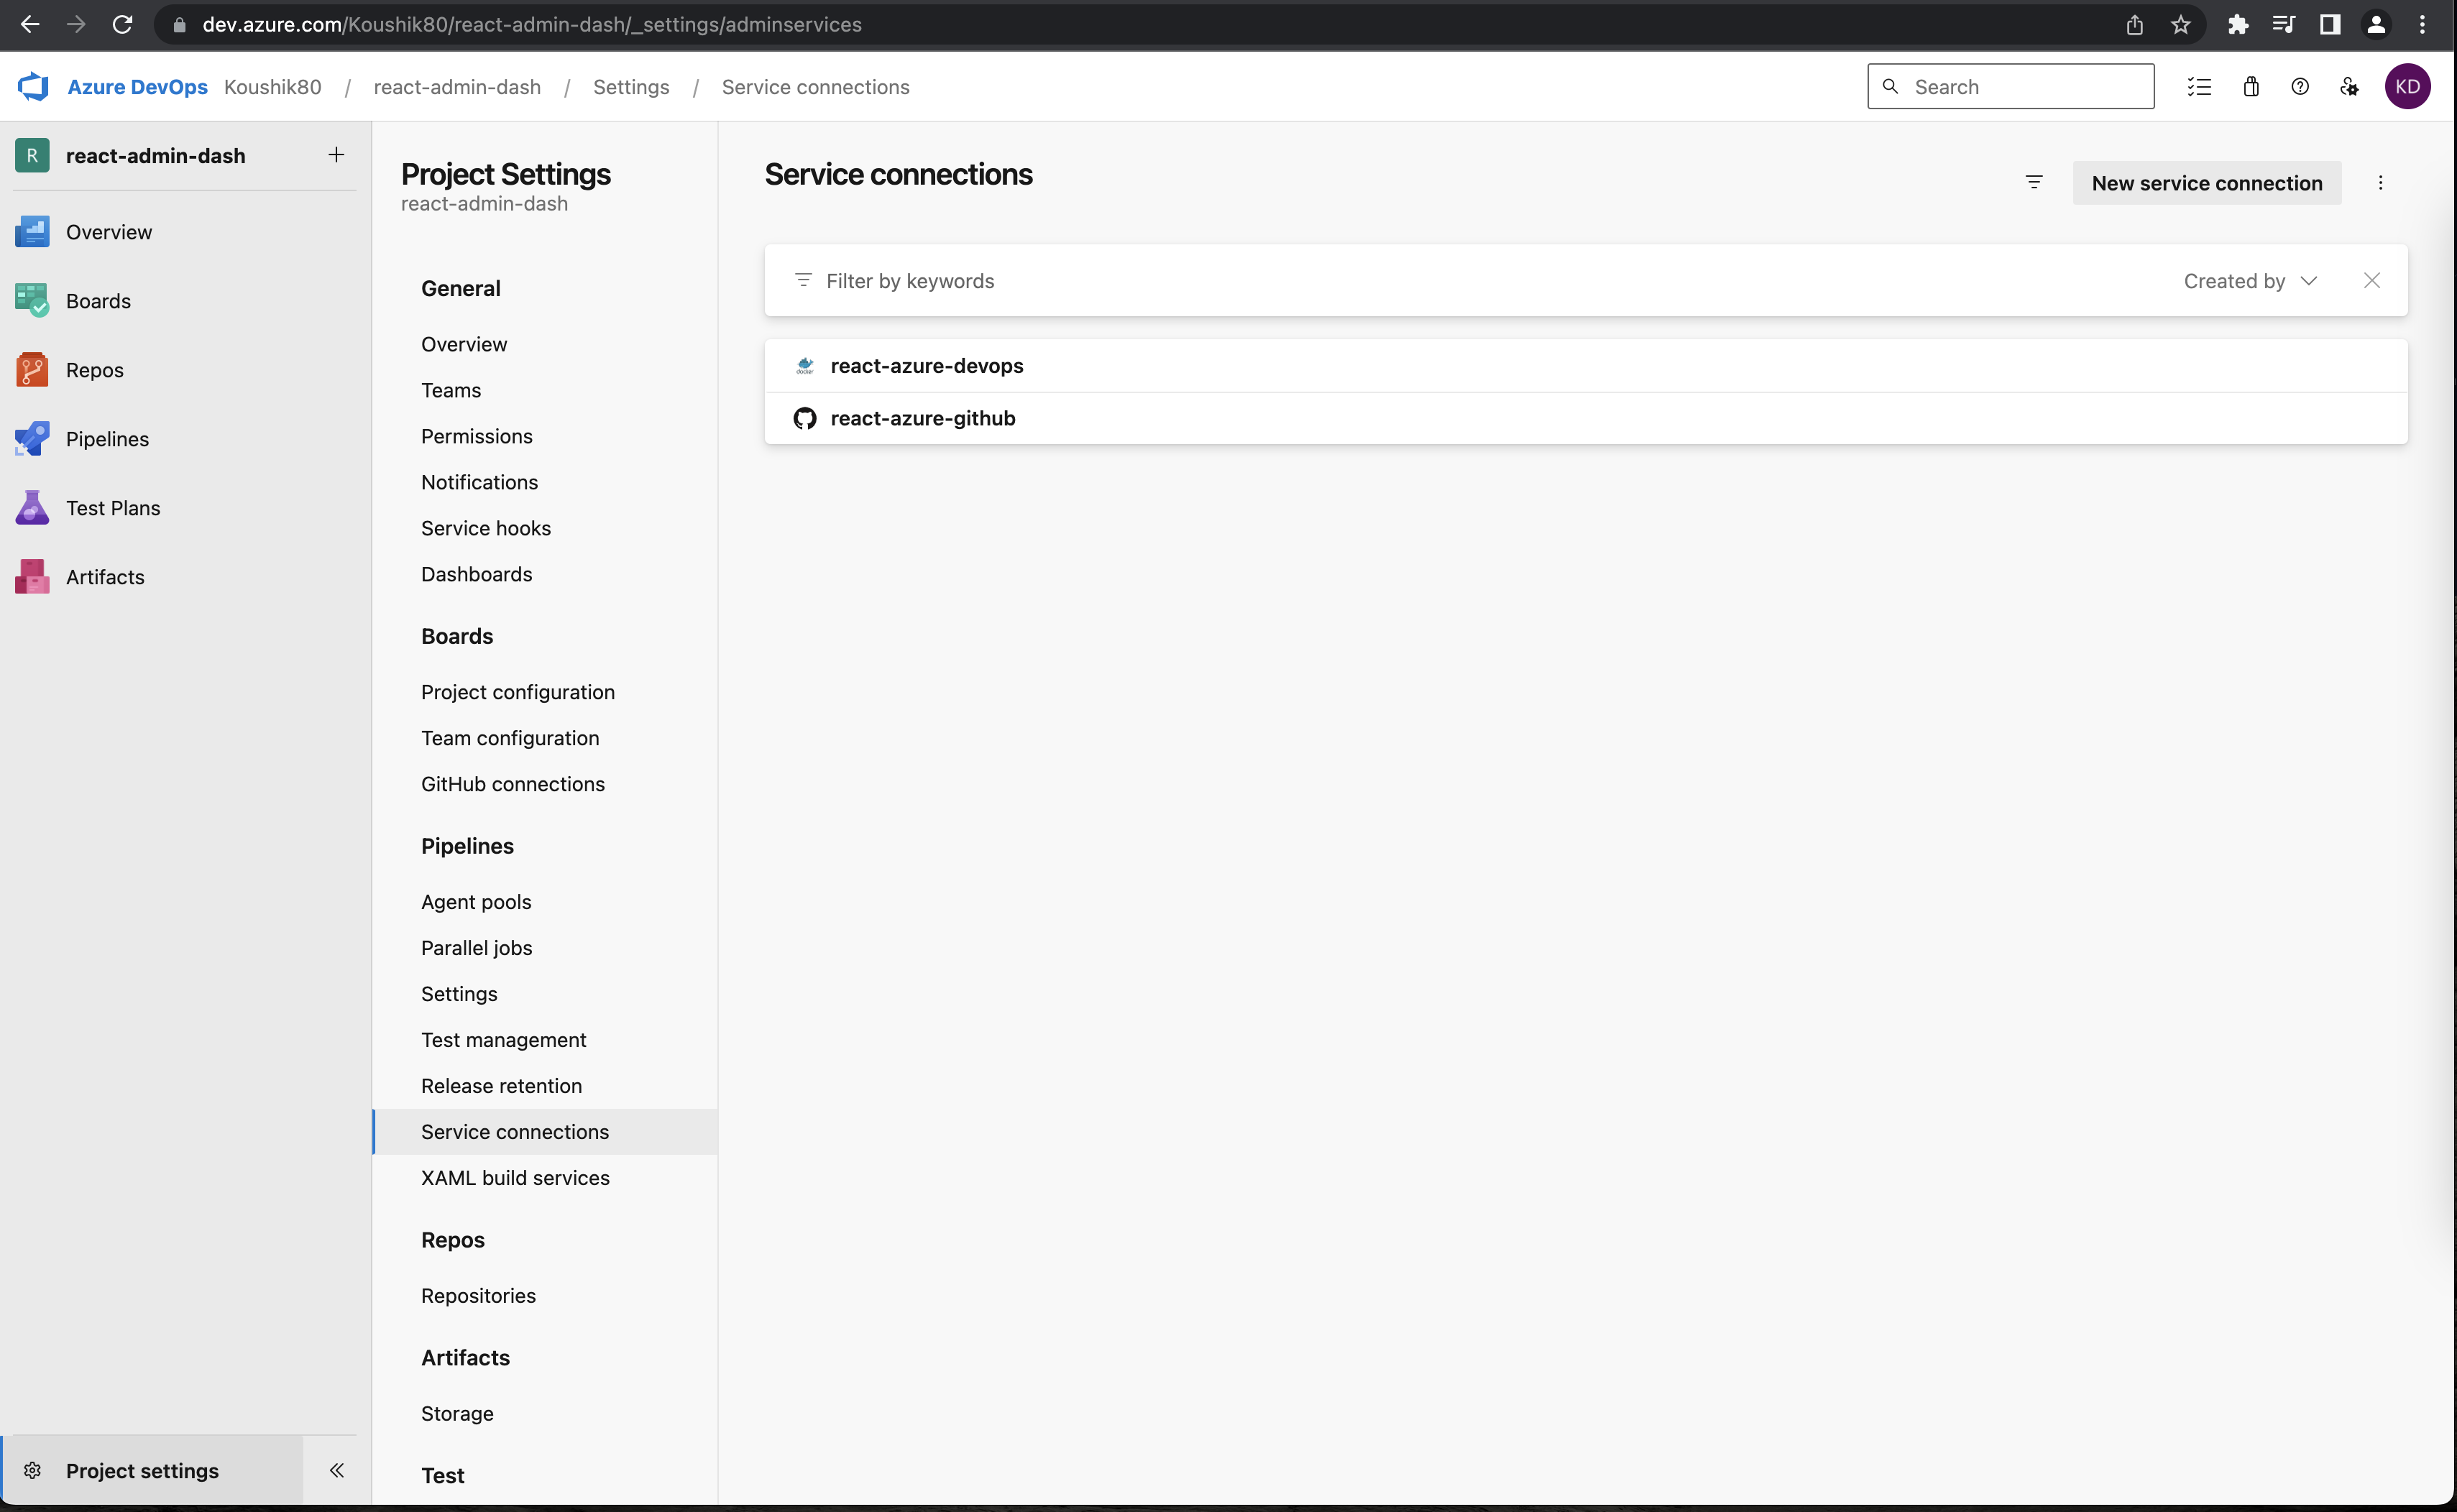The height and width of the screenshot is (1512, 2457).
Task: Open the filter icon near New service connection
Action: point(2034,182)
